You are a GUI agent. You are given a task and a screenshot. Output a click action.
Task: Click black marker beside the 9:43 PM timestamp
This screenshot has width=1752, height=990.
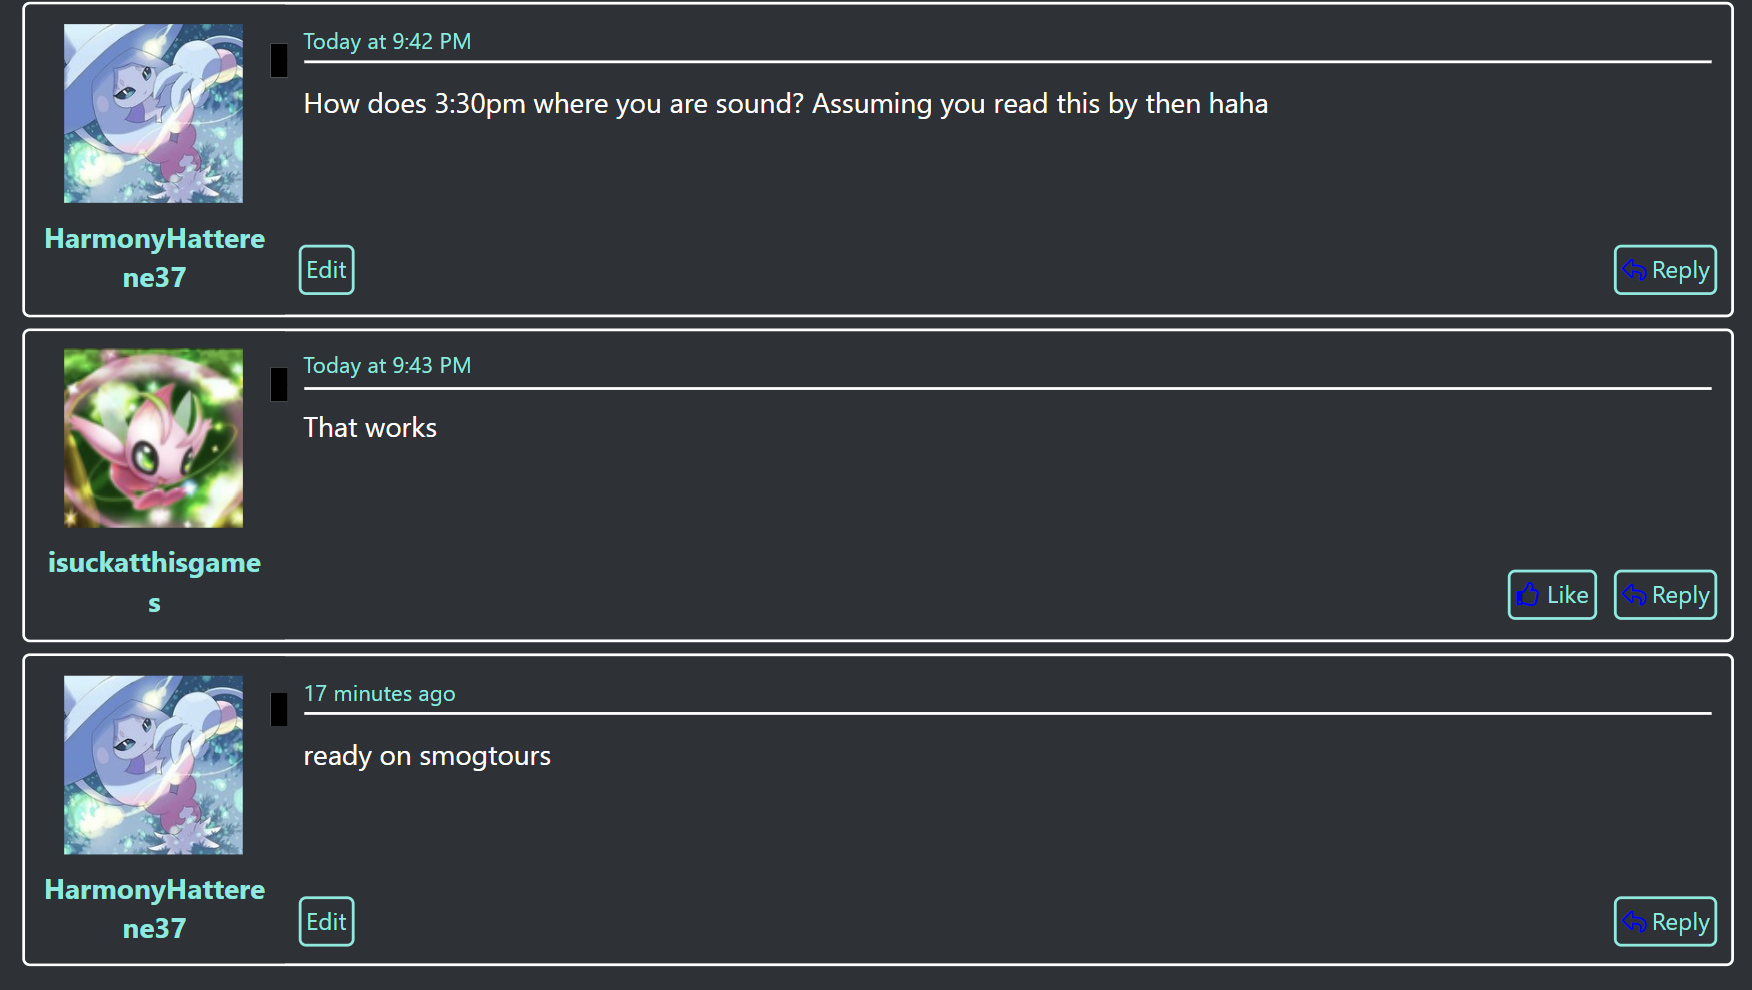(x=279, y=384)
